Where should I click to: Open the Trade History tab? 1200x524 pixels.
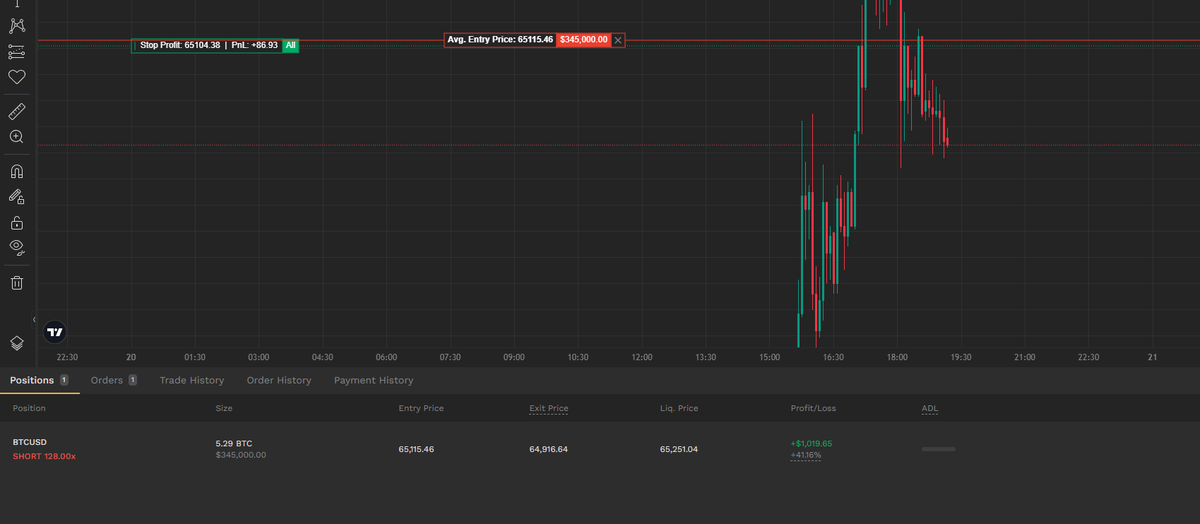click(192, 380)
